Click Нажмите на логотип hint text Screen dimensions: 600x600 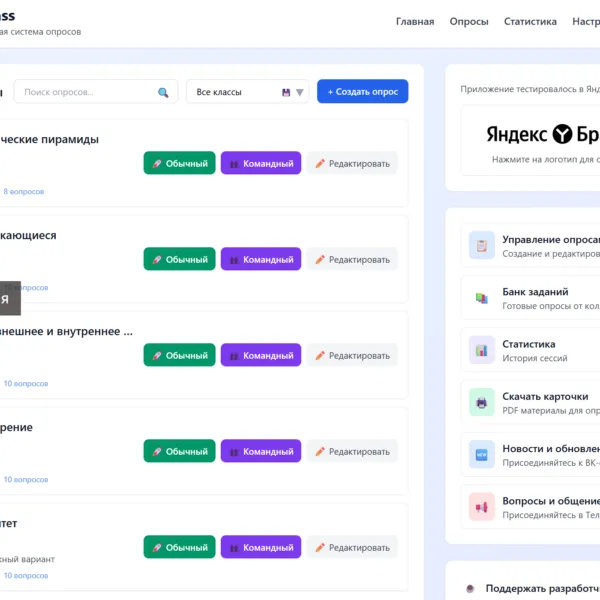[546, 159]
